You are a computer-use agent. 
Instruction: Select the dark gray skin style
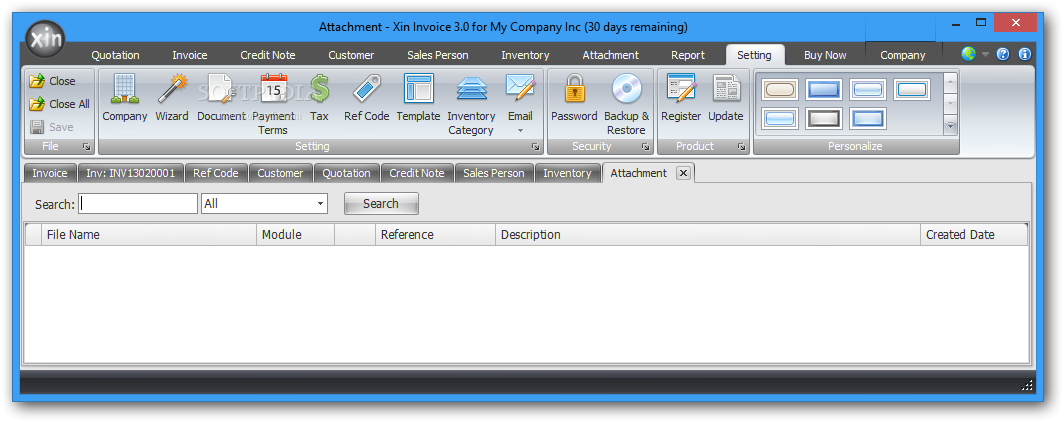pyautogui.click(x=824, y=119)
